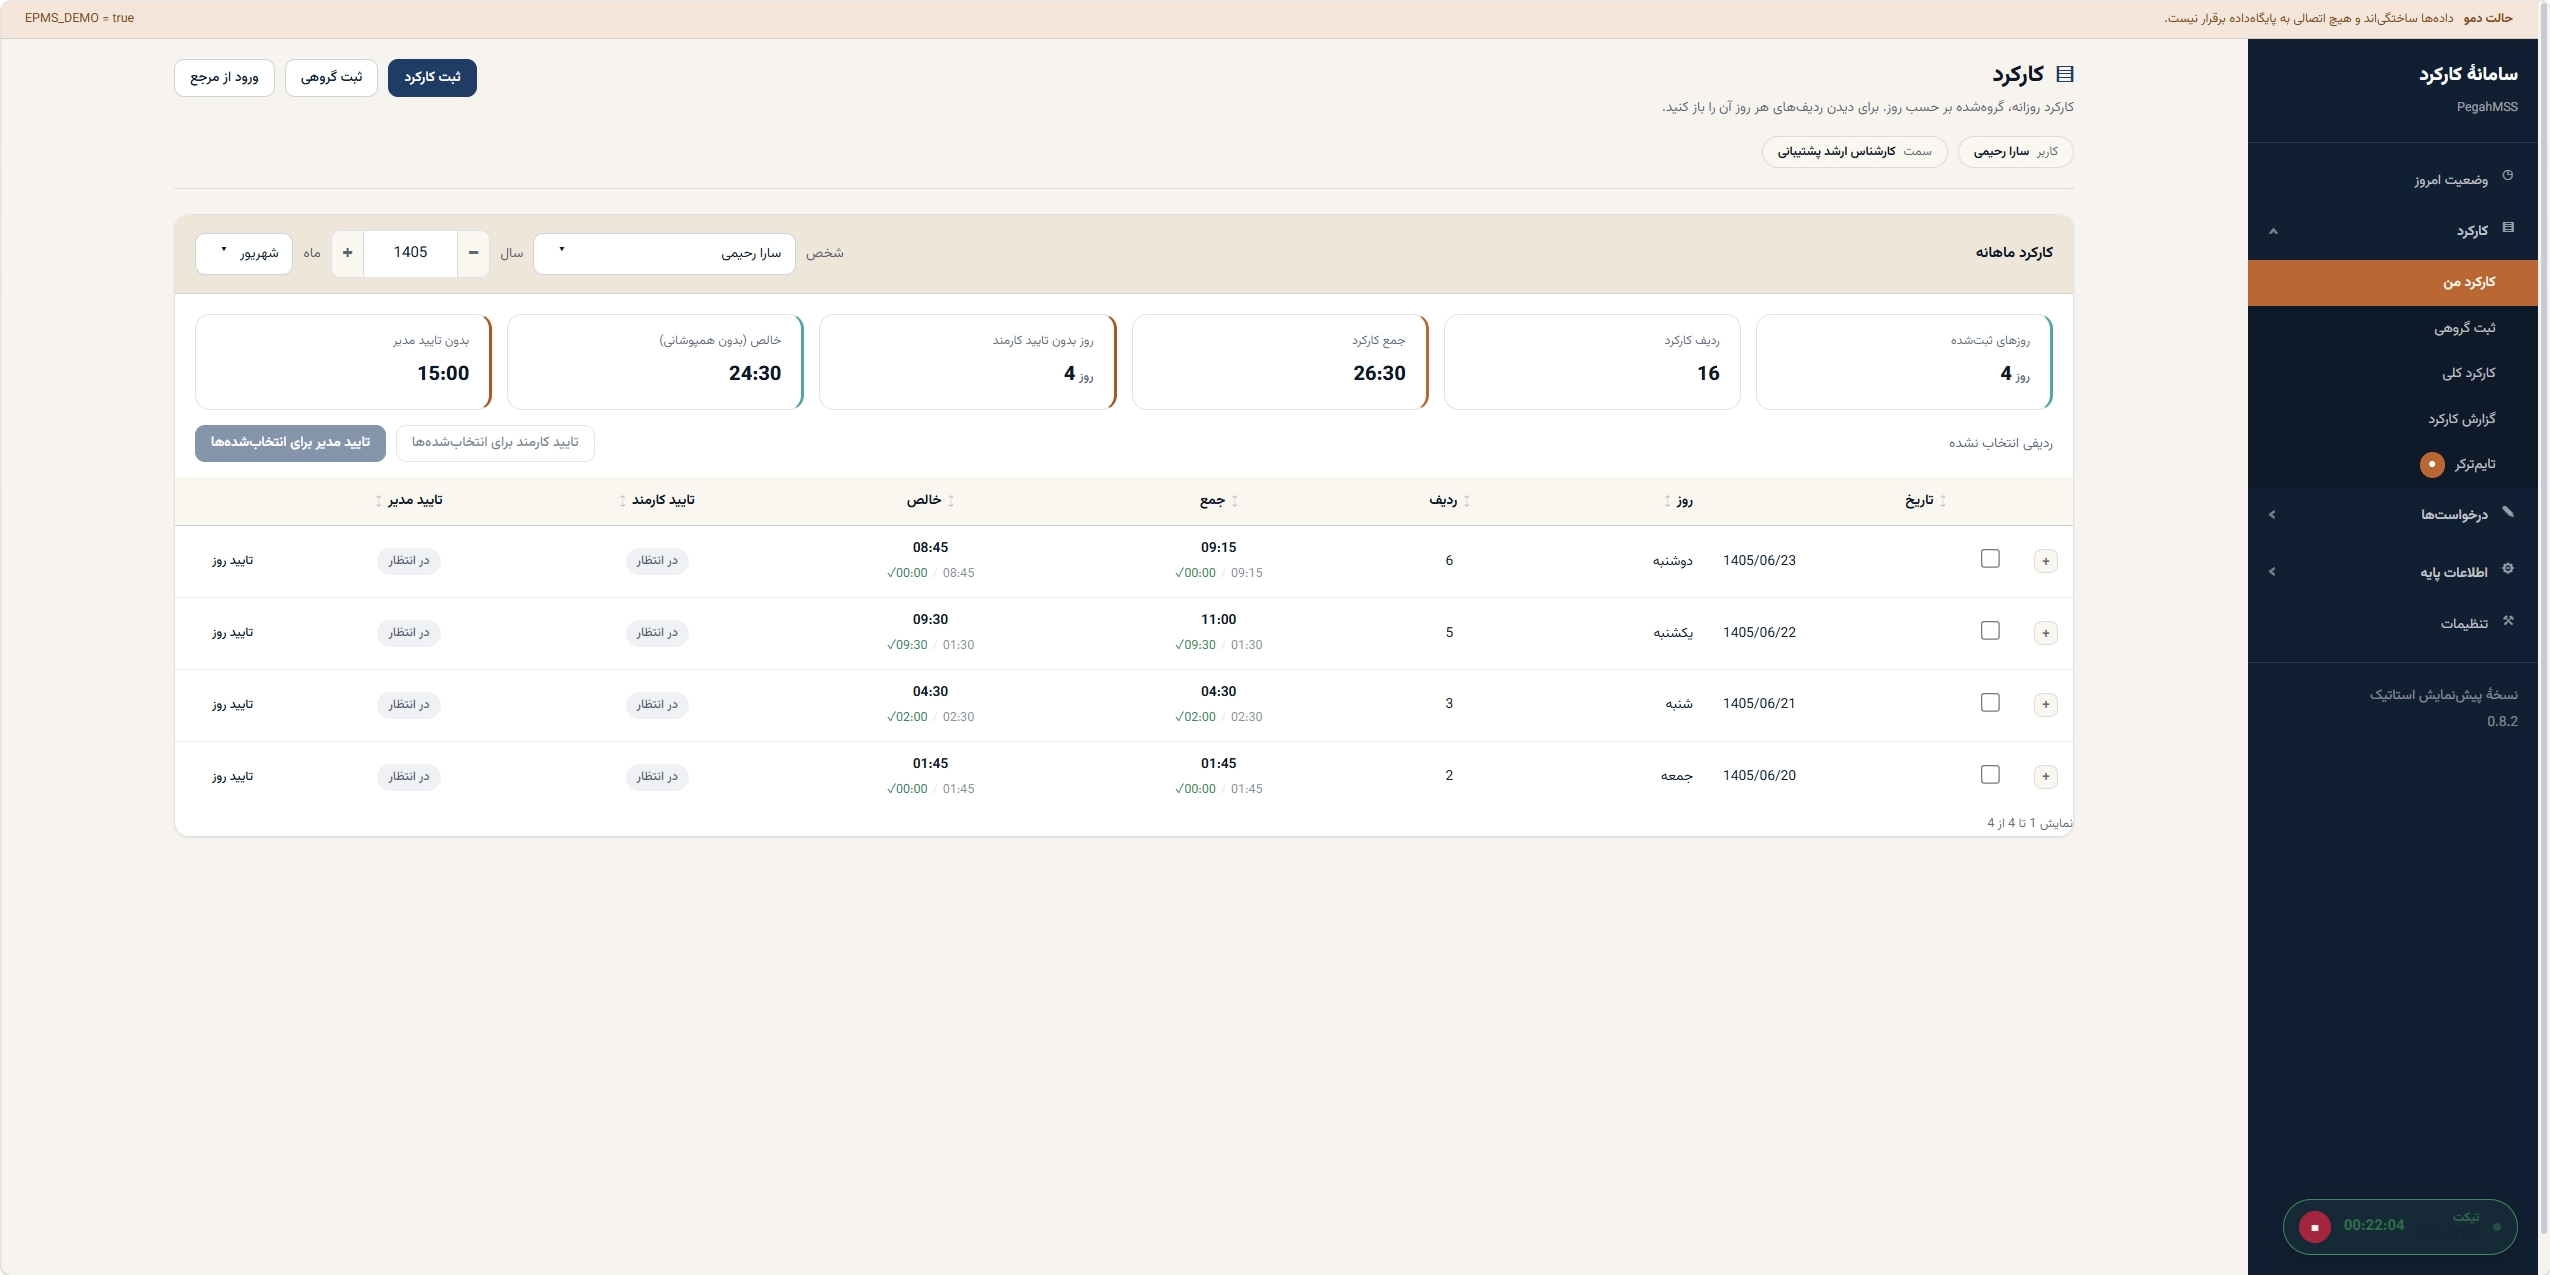The height and width of the screenshot is (1275, 2550).
Task: Select the checkbox for 1405/06/21 row
Action: (1990, 703)
